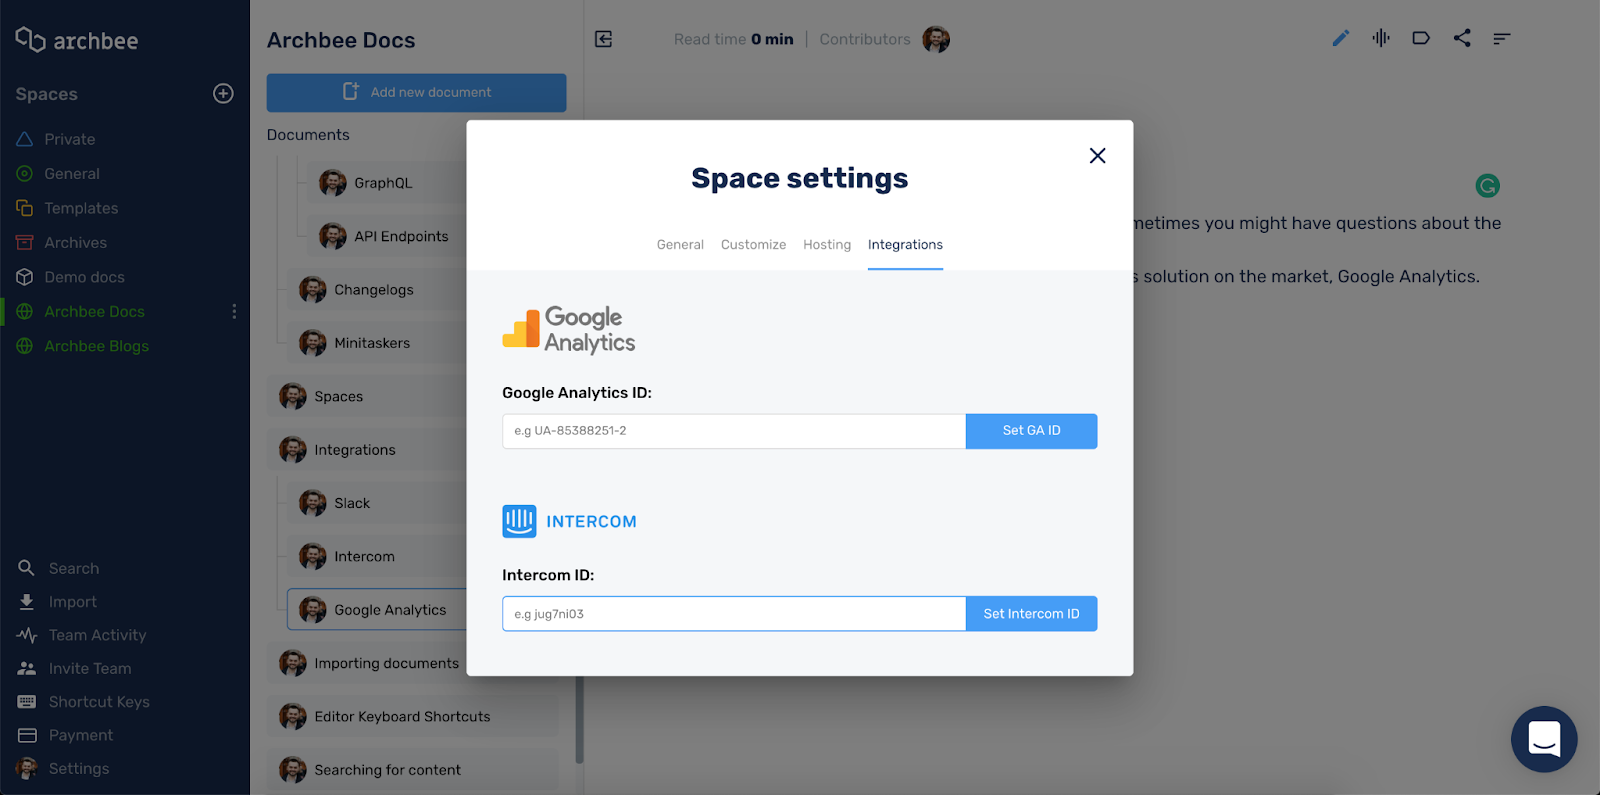This screenshot has height=795, width=1600.
Task: Close the Space settings dialog
Action: [1097, 156]
